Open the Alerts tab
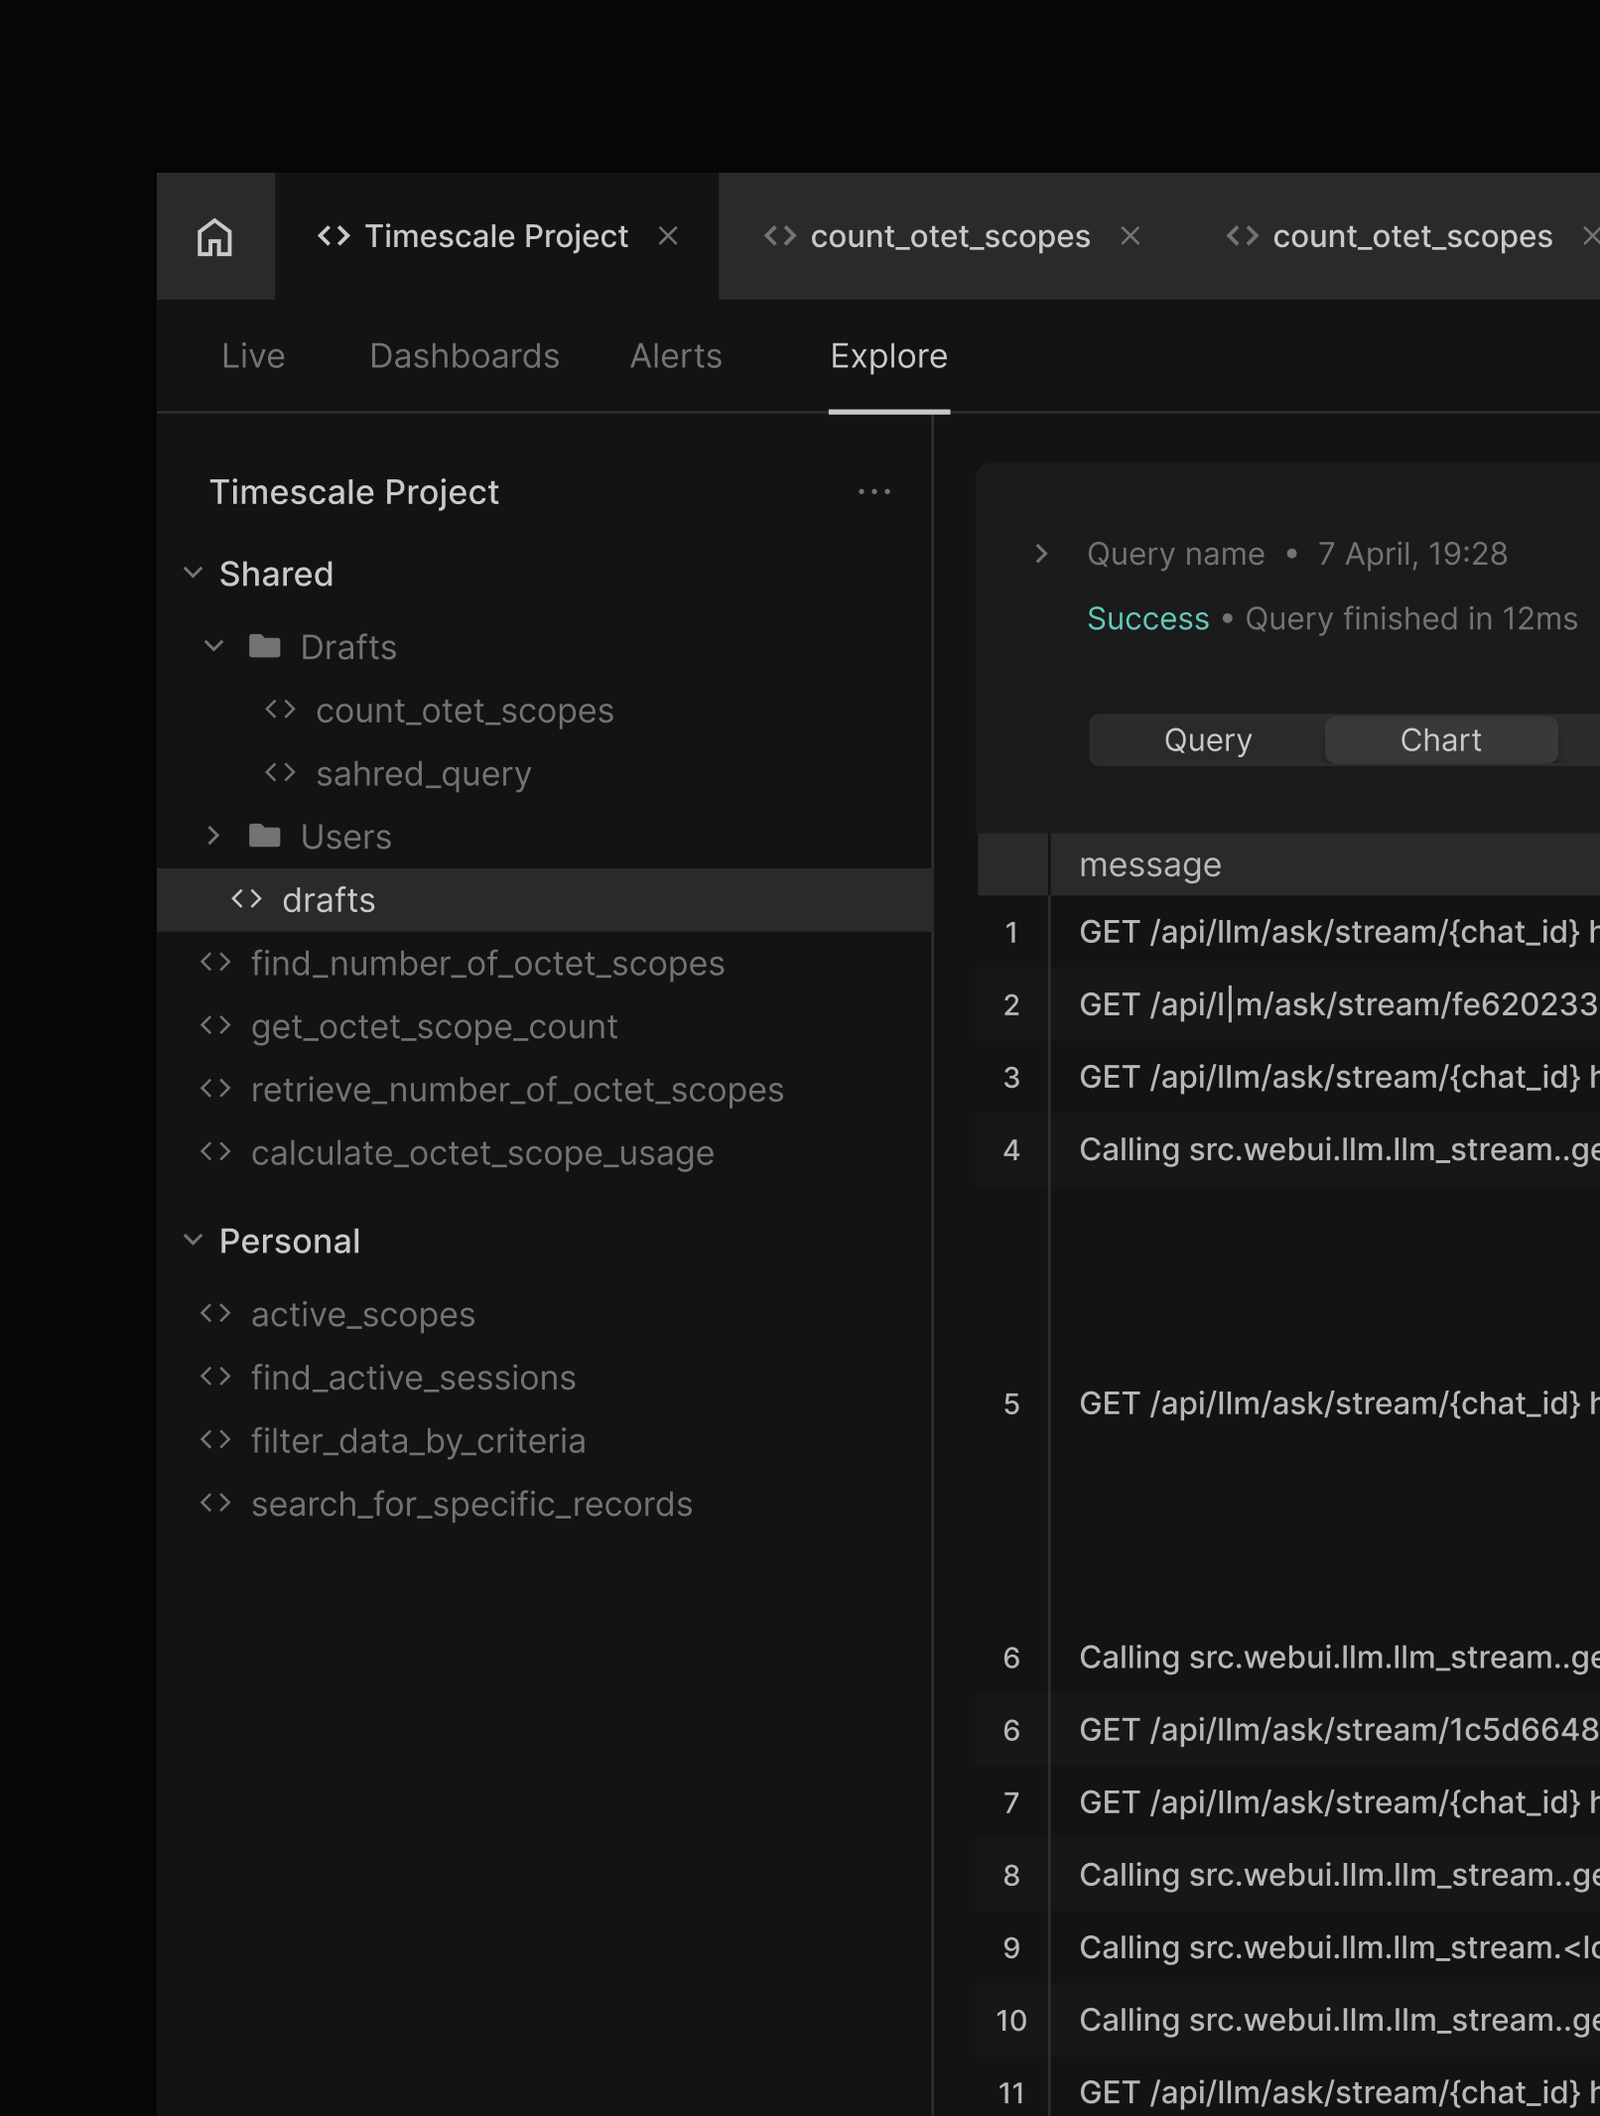Image resolution: width=1600 pixels, height=2116 pixels. [x=676, y=356]
